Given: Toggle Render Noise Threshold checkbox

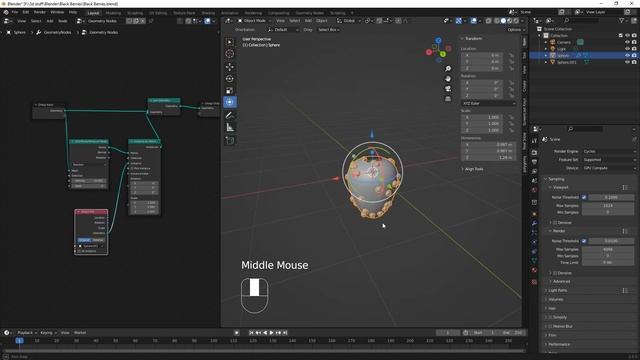Looking at the screenshot, I should tap(584, 241).
